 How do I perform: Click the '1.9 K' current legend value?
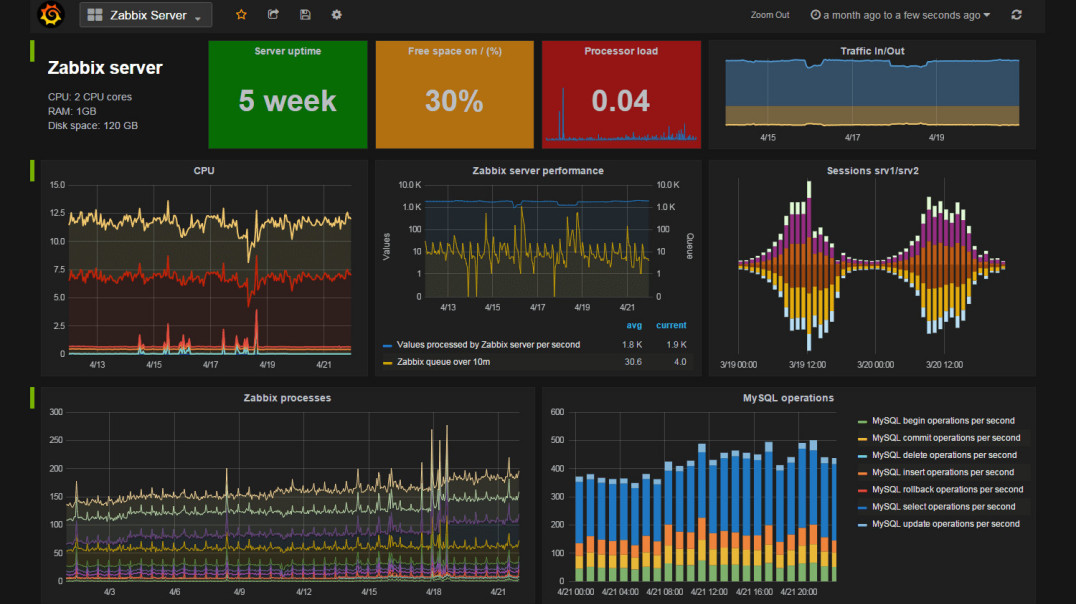pos(676,345)
